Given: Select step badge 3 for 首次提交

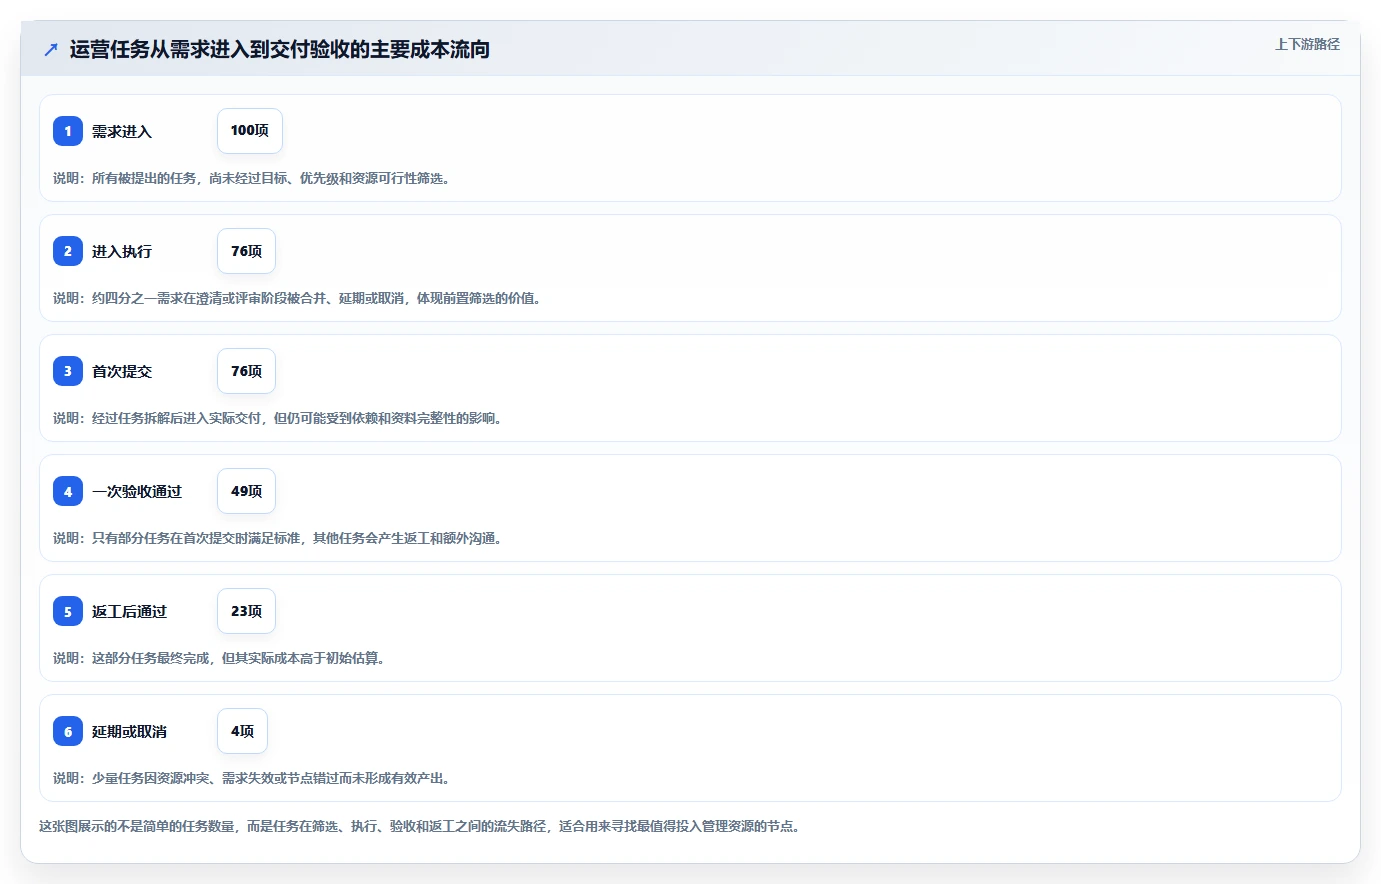Looking at the screenshot, I should [68, 371].
